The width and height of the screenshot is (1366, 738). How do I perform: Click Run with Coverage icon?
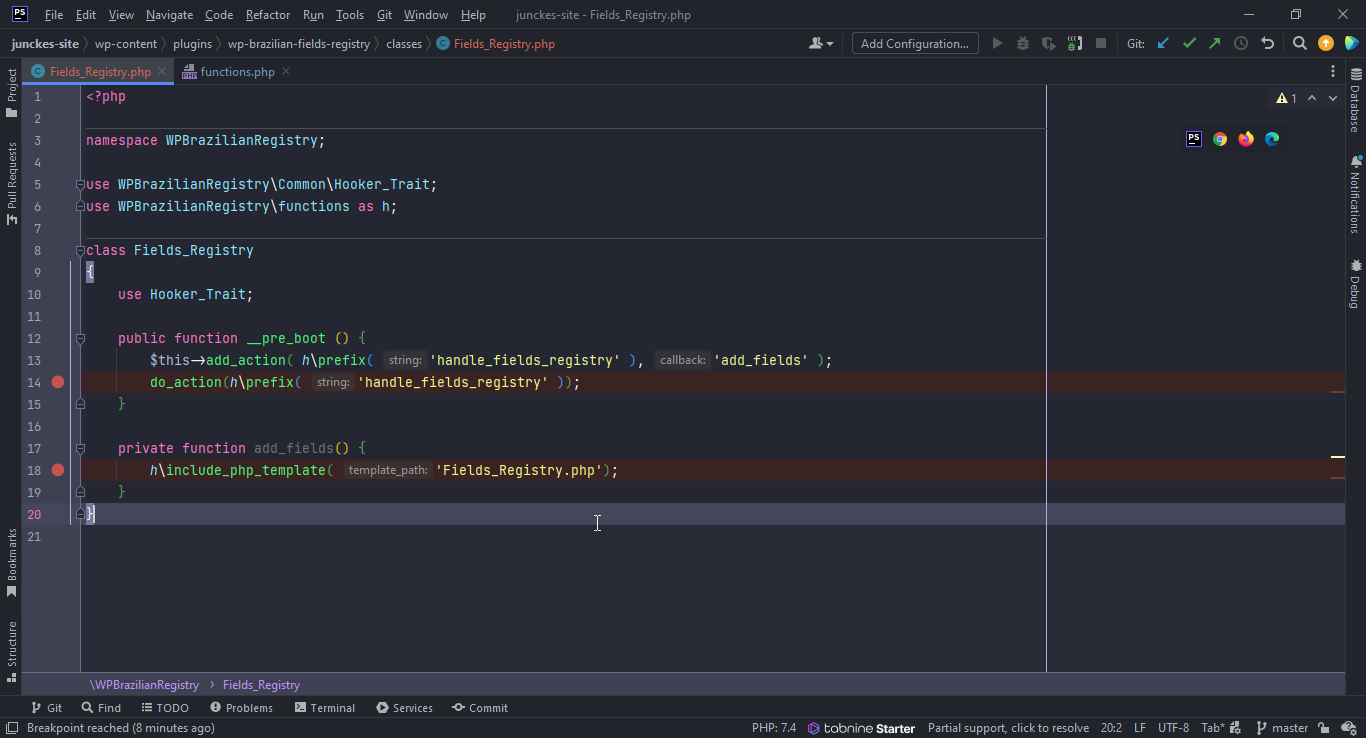[x=1048, y=43]
